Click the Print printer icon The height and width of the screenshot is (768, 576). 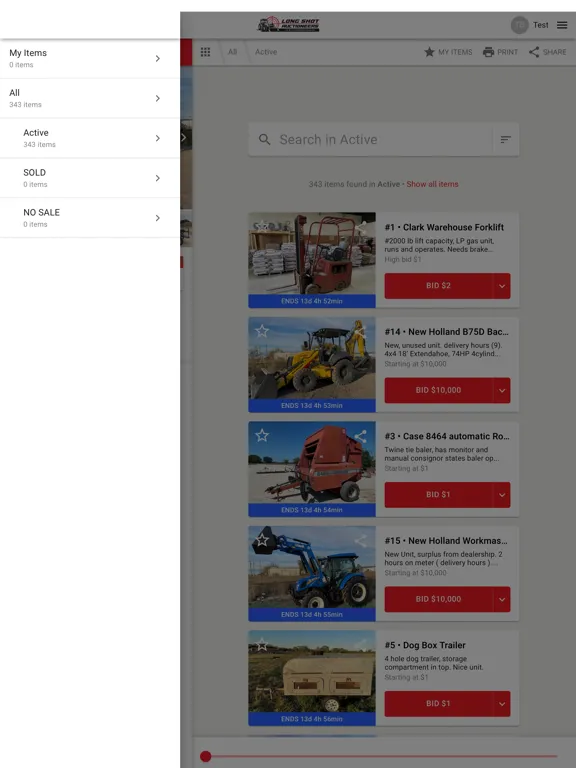(x=488, y=52)
